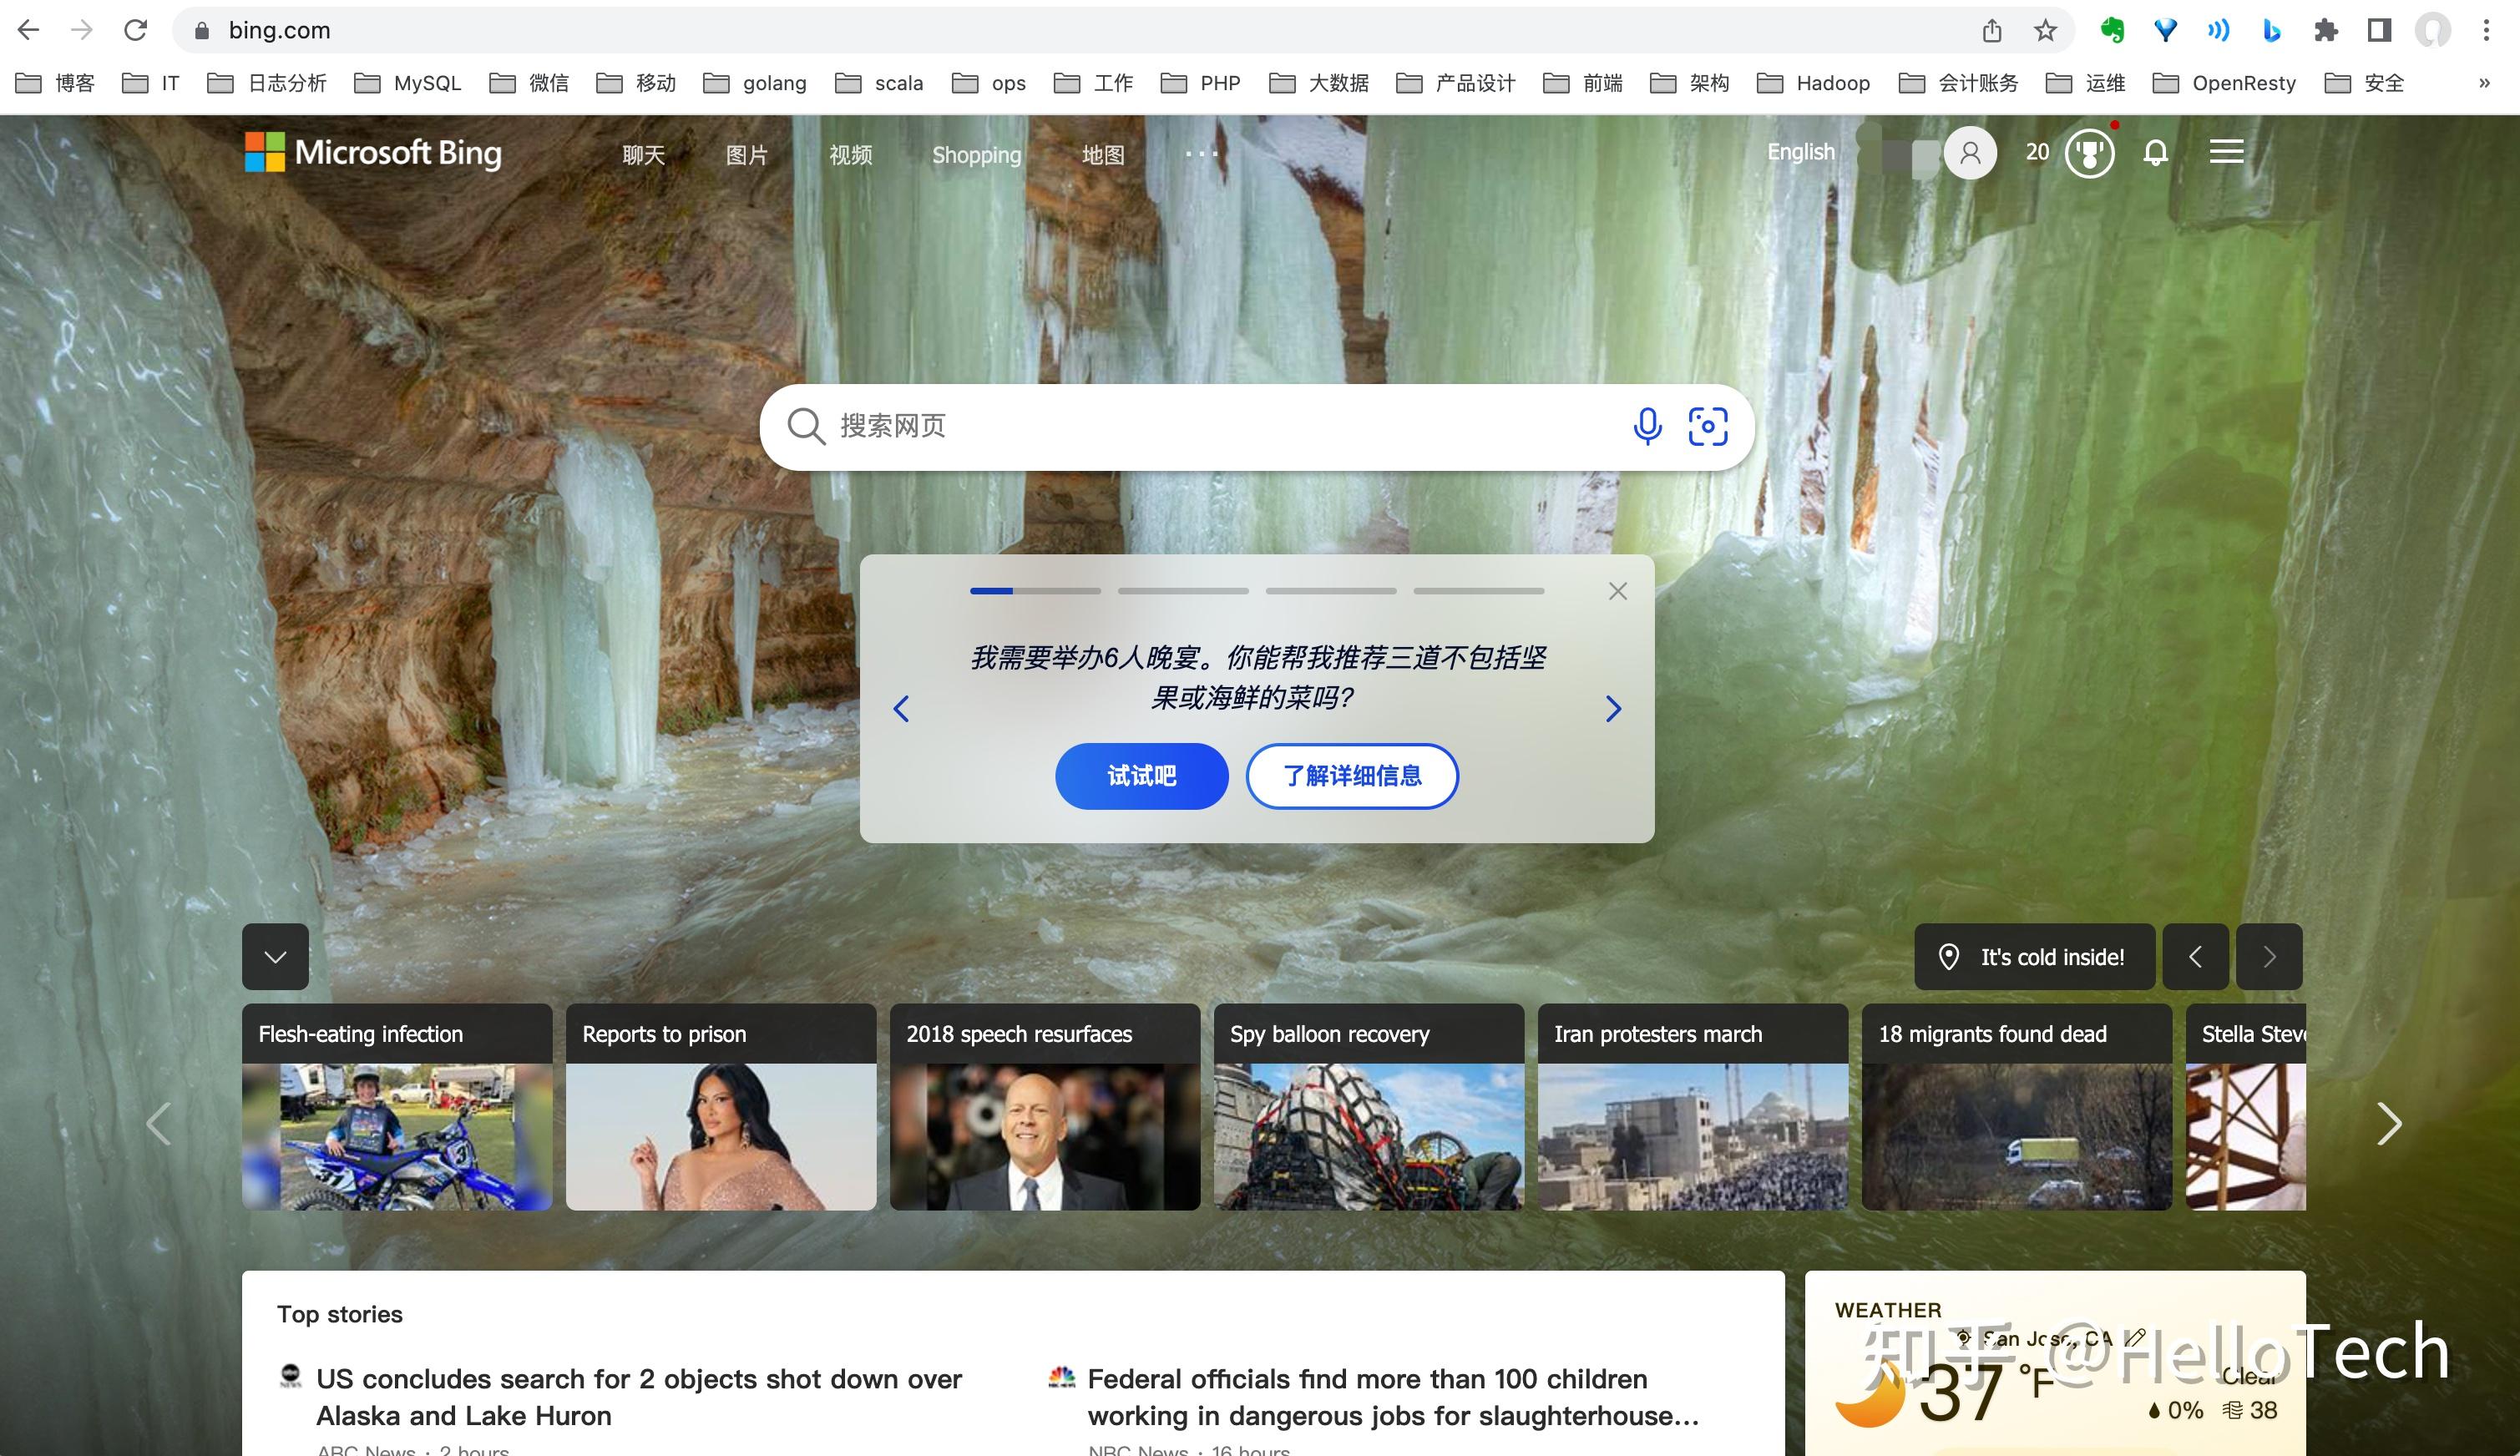Advance carousel with right chevron arrow
2520x1456 pixels.
point(2389,1123)
